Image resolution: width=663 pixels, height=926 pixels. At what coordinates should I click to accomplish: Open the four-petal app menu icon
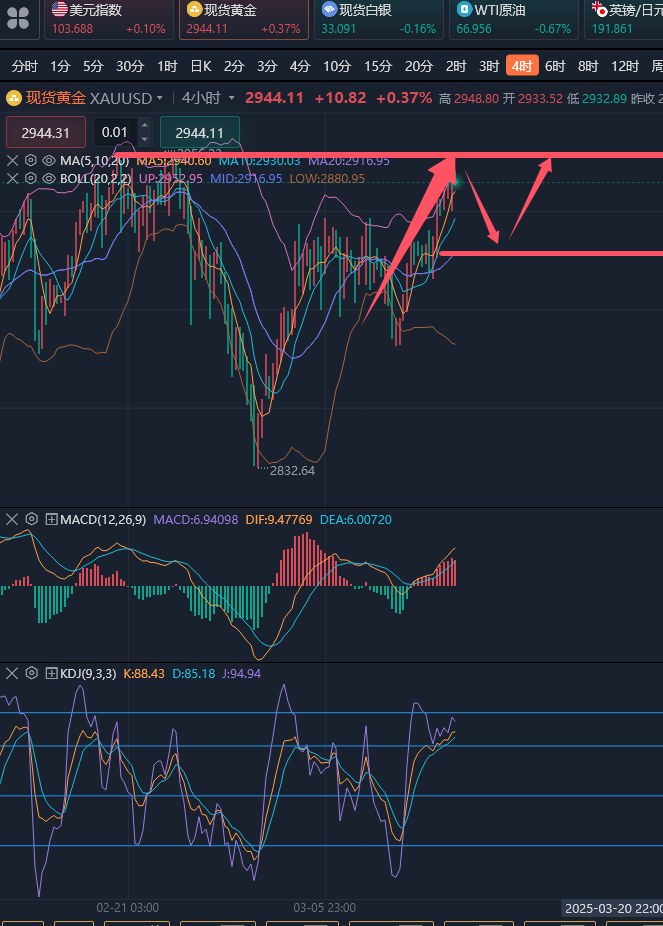click(x=18, y=19)
